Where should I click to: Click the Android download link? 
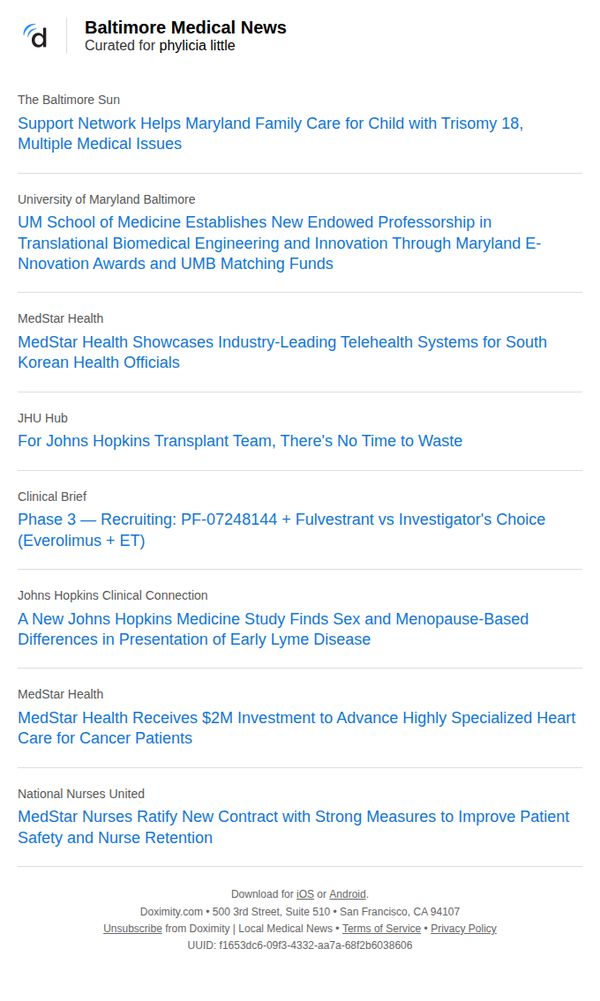click(x=347, y=894)
